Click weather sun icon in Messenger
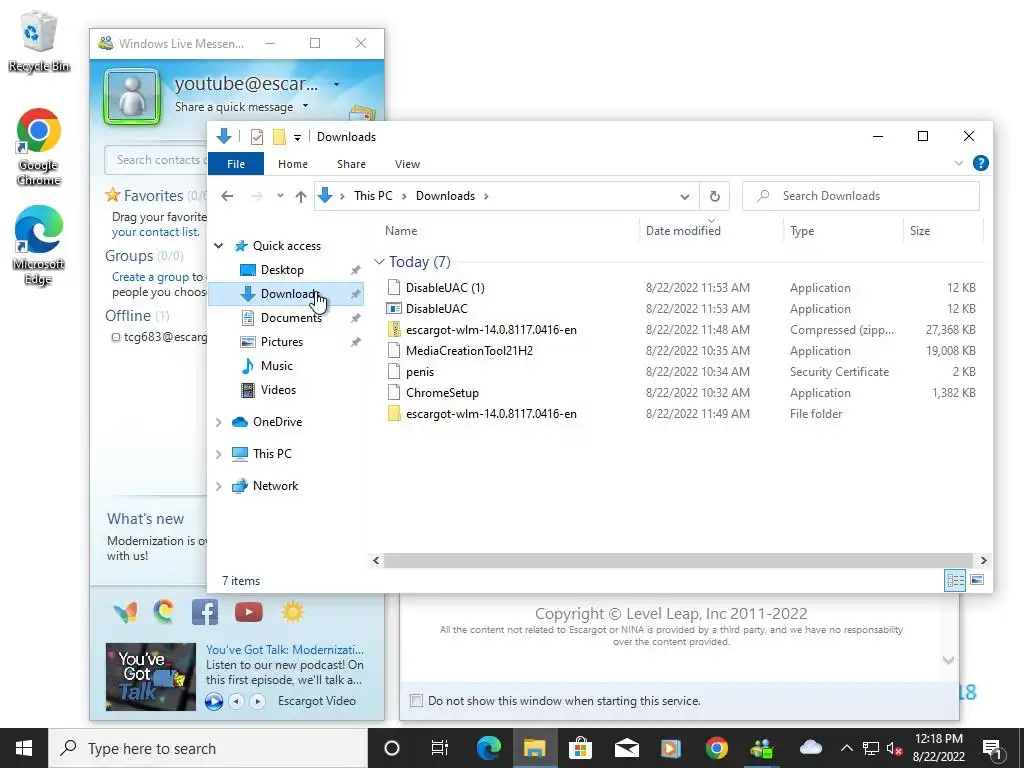The image size is (1024, 768). pyautogui.click(x=293, y=612)
